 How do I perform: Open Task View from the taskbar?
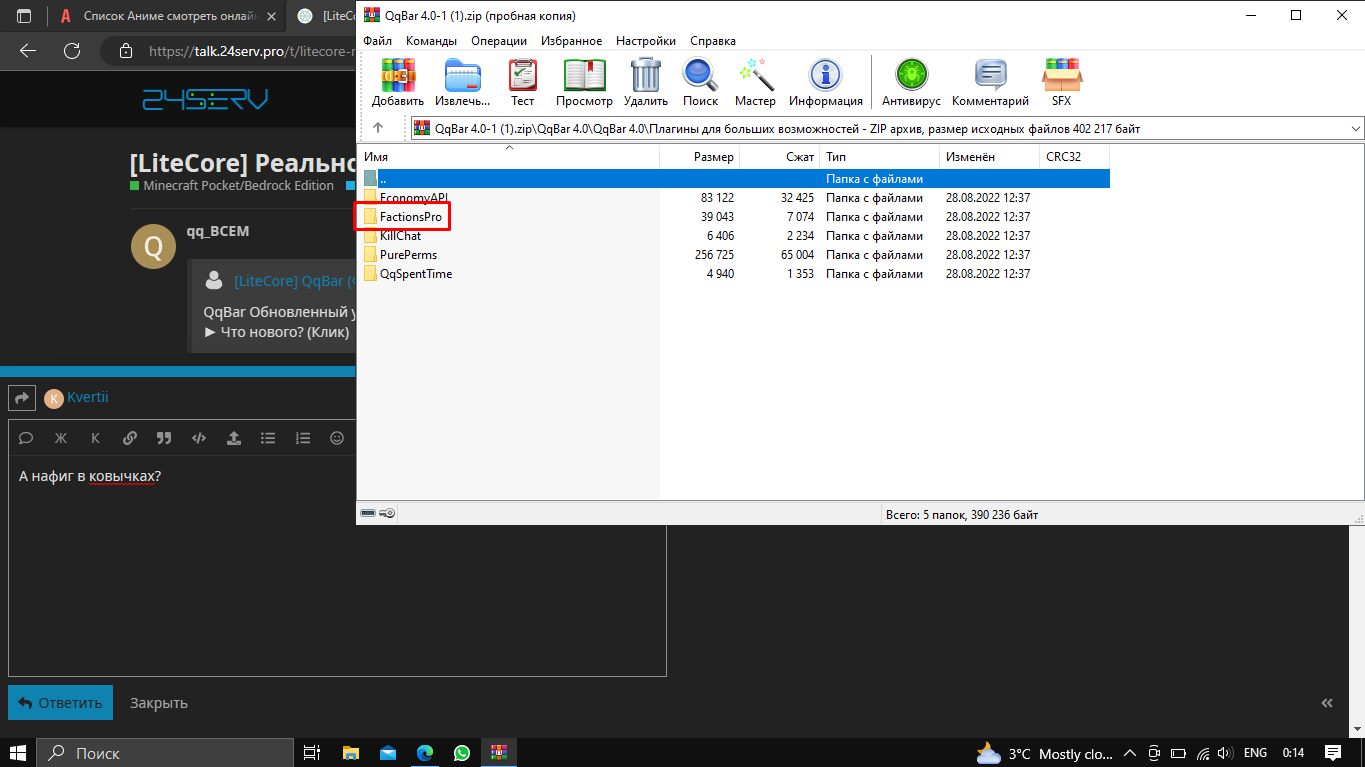point(312,753)
